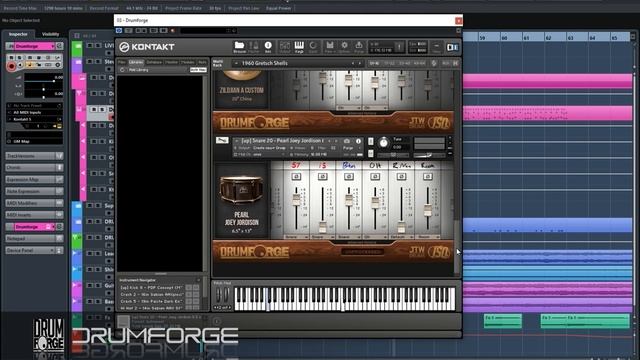Click the pitch wheel left of keyboard
The width and height of the screenshot is (640, 360).
[x=218, y=294]
